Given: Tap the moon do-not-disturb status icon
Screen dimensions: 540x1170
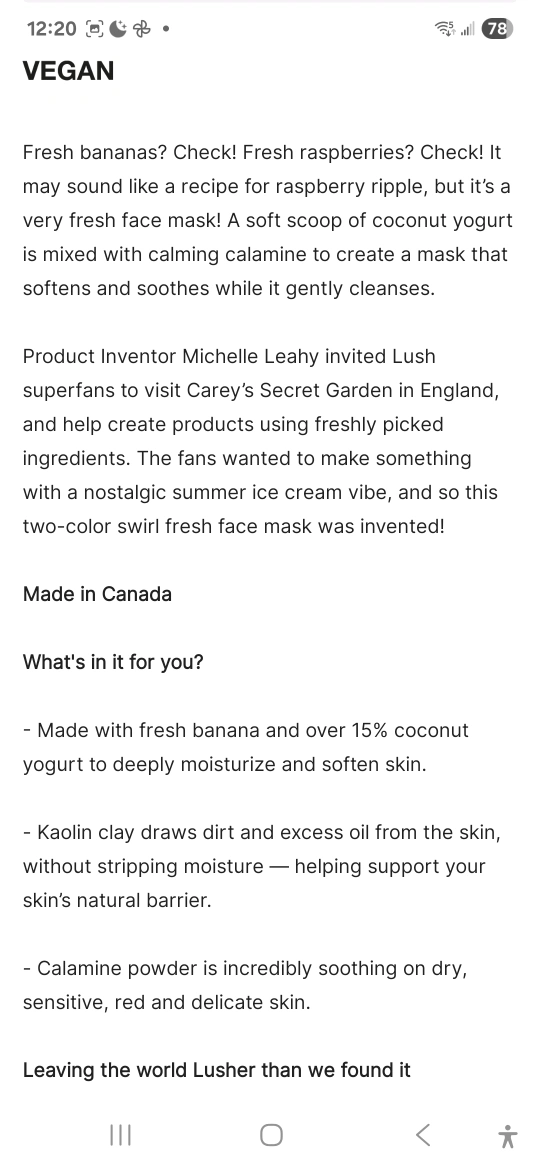Looking at the screenshot, I should click(118, 29).
